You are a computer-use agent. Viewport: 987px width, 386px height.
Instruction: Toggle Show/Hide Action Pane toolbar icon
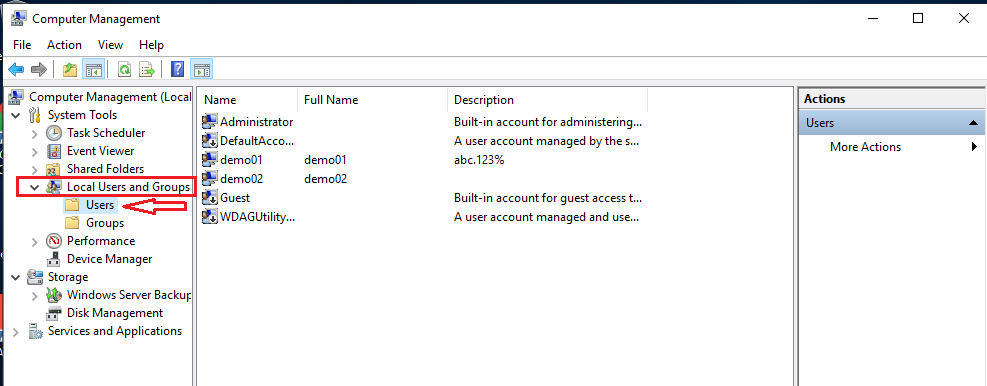(202, 69)
